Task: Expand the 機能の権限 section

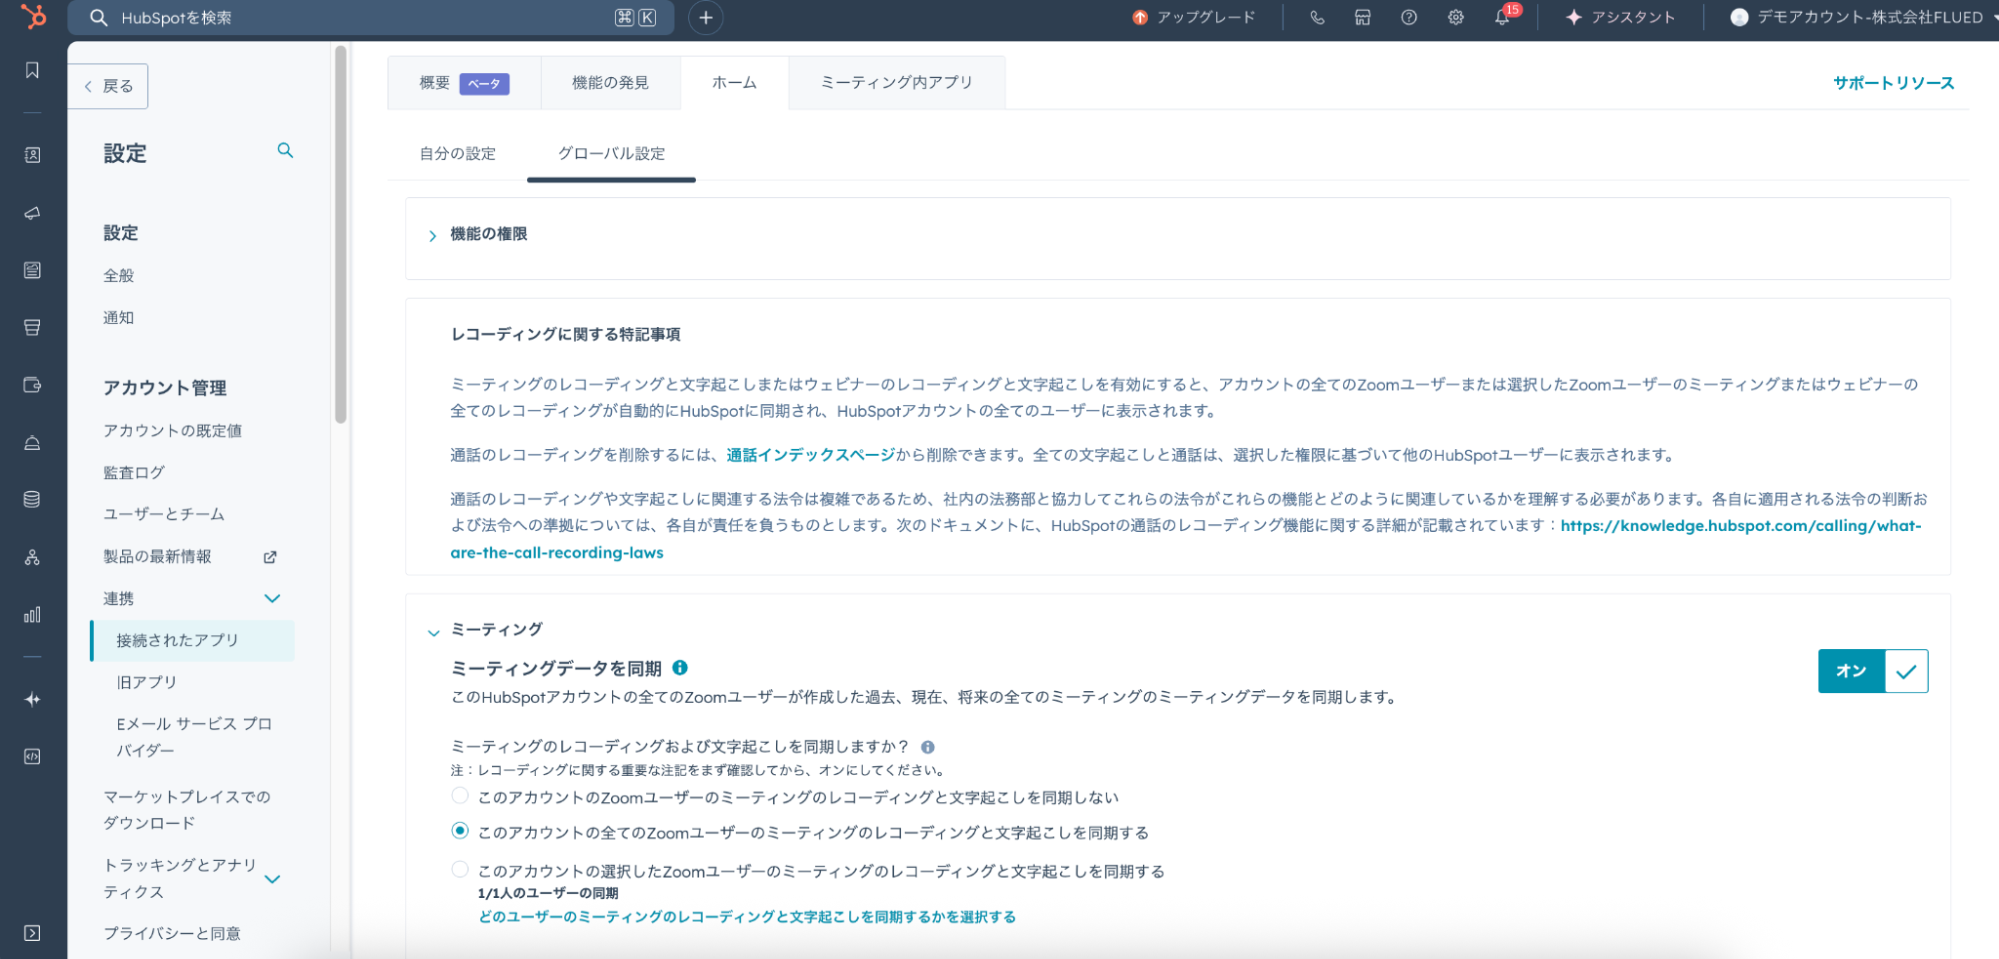Action: [x=433, y=236]
